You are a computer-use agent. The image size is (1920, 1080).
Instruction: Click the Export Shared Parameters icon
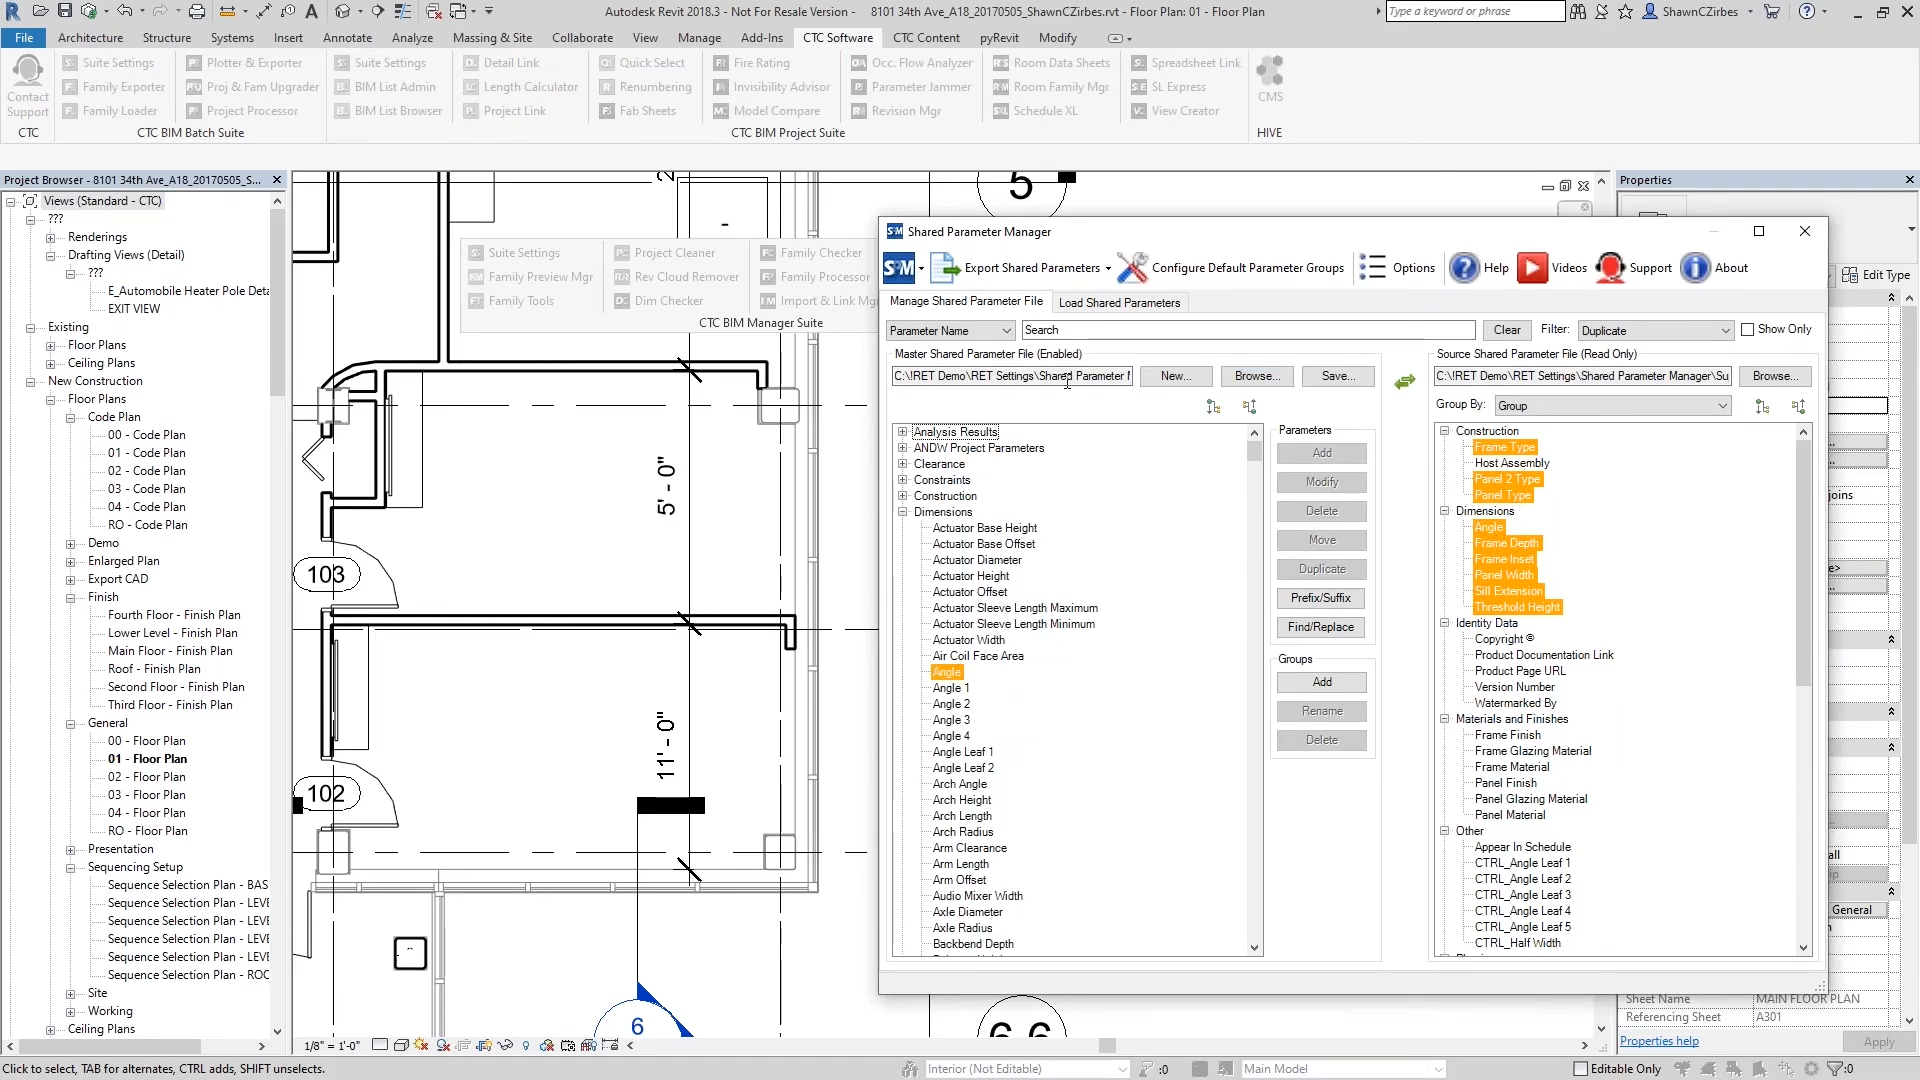pyautogui.click(x=947, y=268)
